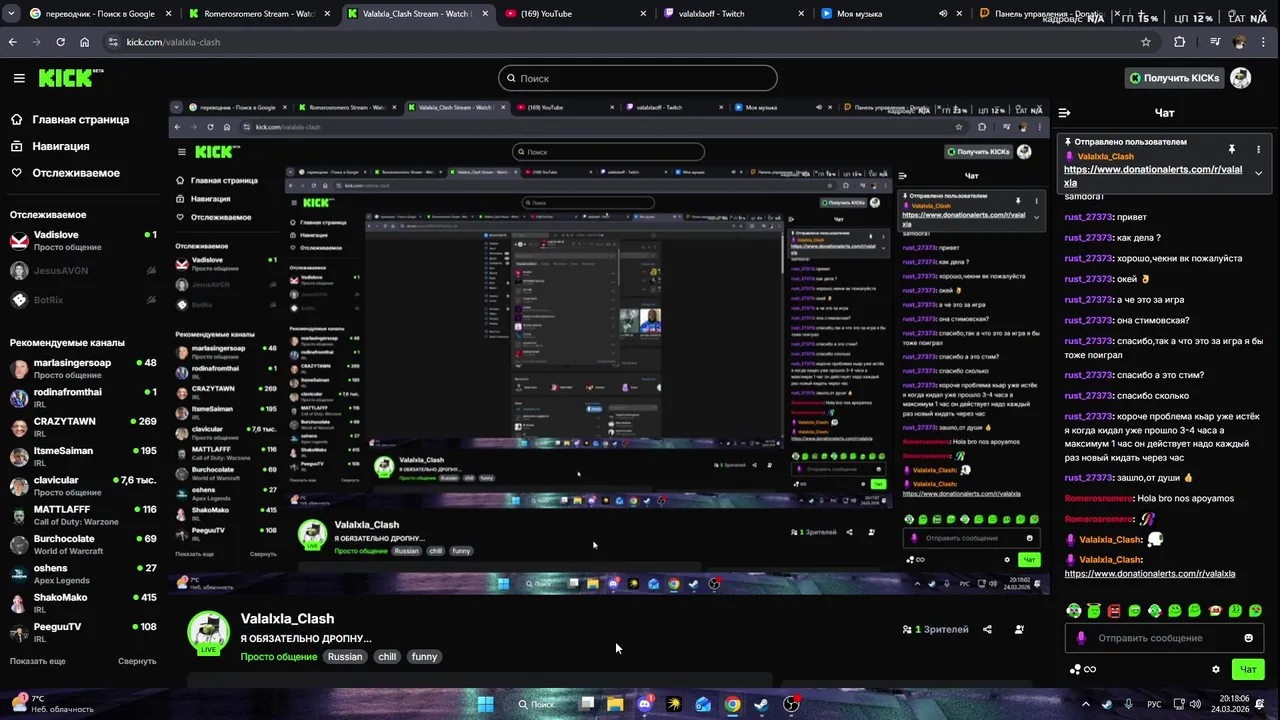Image resolution: width=1280 pixels, height=720 pixels.
Task: Reload the page
Action: [60, 42]
